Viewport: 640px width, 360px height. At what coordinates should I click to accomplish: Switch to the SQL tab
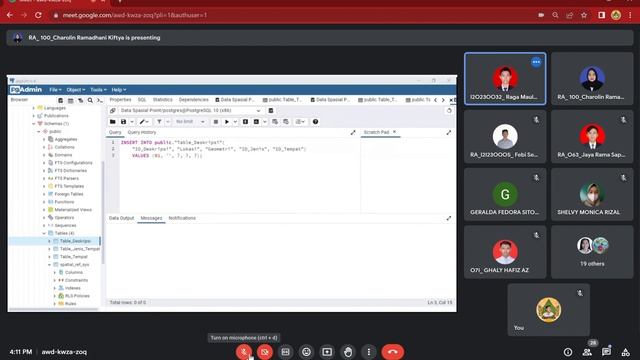tap(142, 100)
